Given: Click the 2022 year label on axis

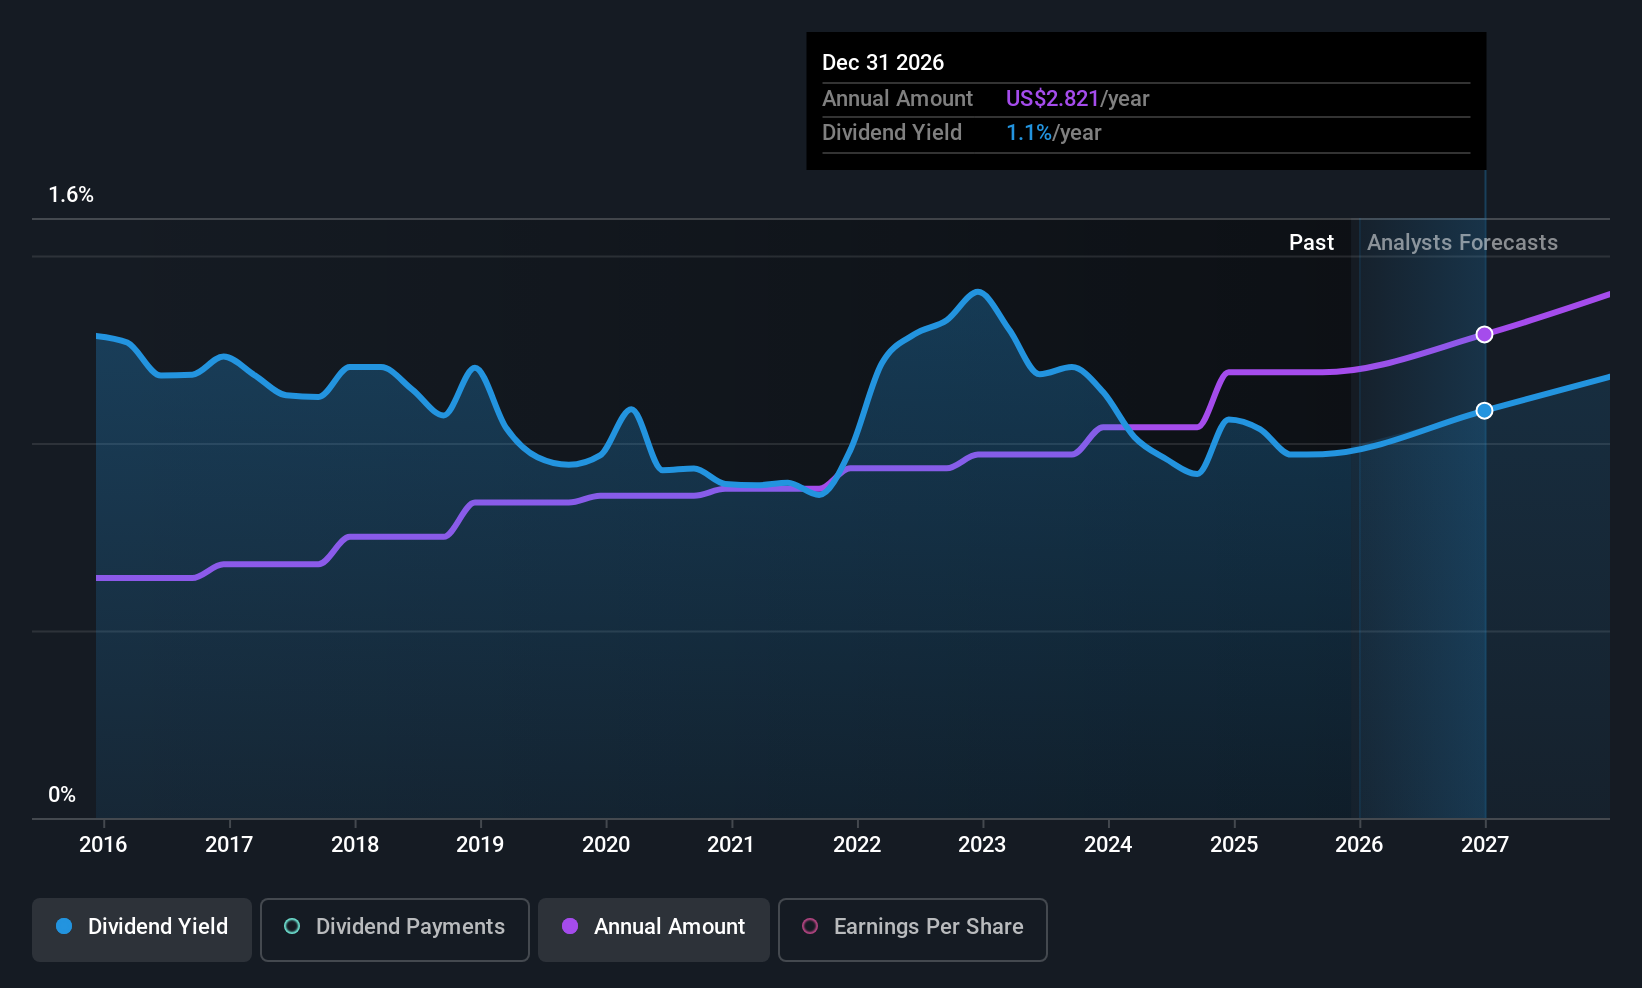Looking at the screenshot, I should tap(857, 845).
